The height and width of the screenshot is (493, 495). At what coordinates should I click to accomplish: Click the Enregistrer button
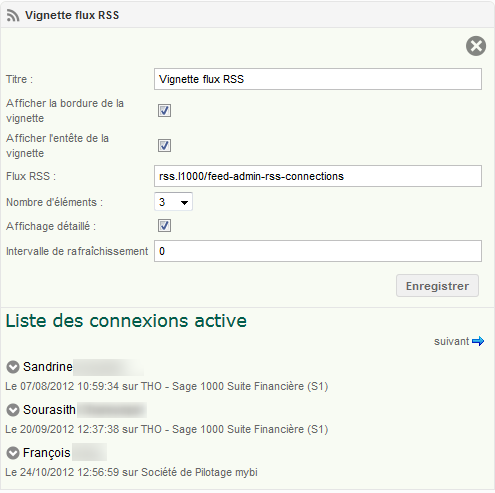point(437,286)
